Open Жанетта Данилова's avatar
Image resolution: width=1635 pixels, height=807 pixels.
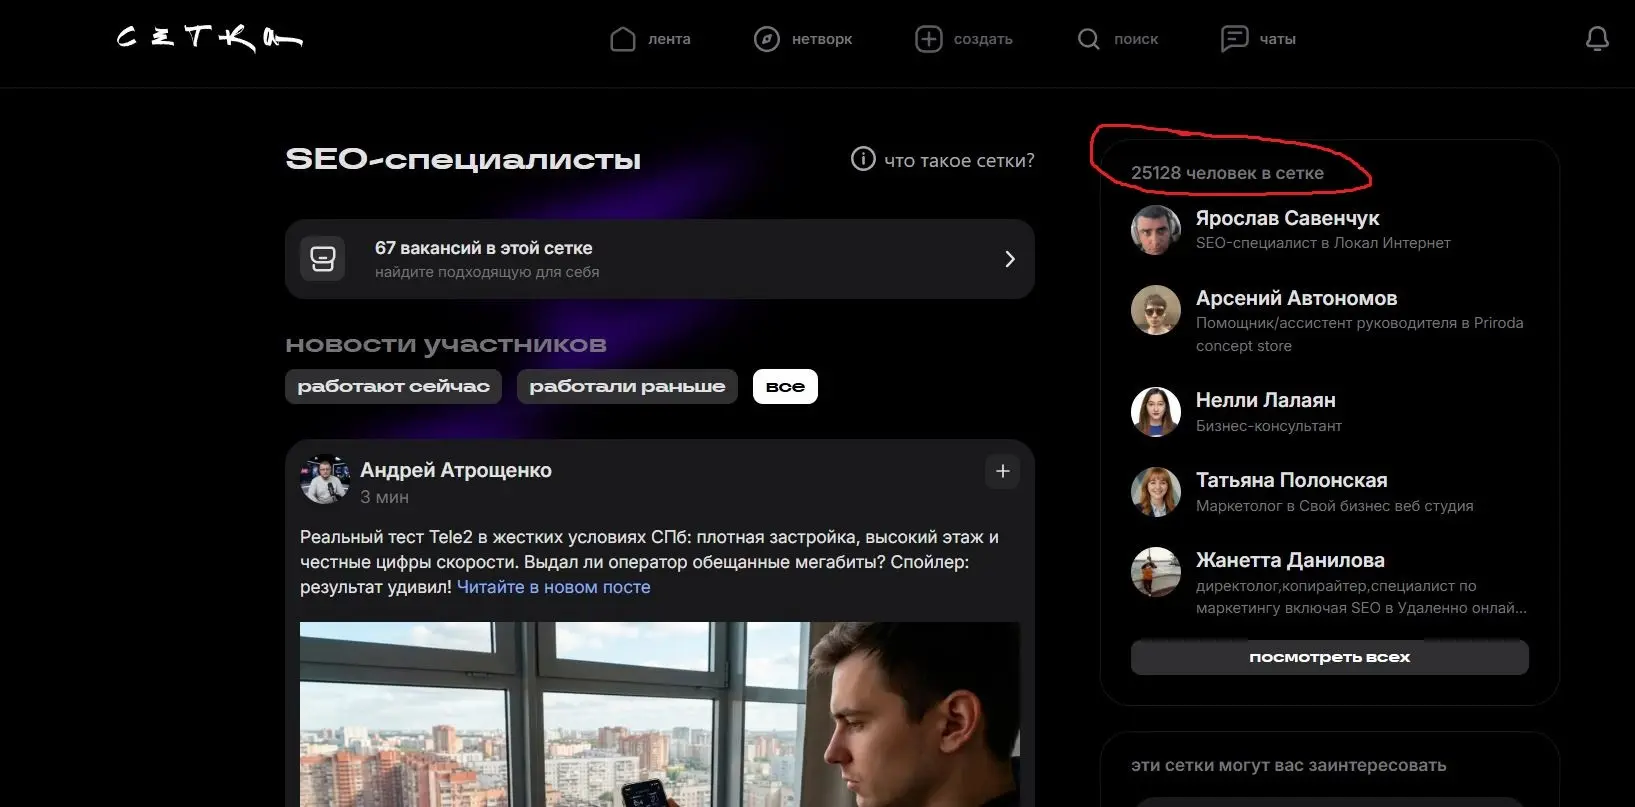coord(1156,572)
